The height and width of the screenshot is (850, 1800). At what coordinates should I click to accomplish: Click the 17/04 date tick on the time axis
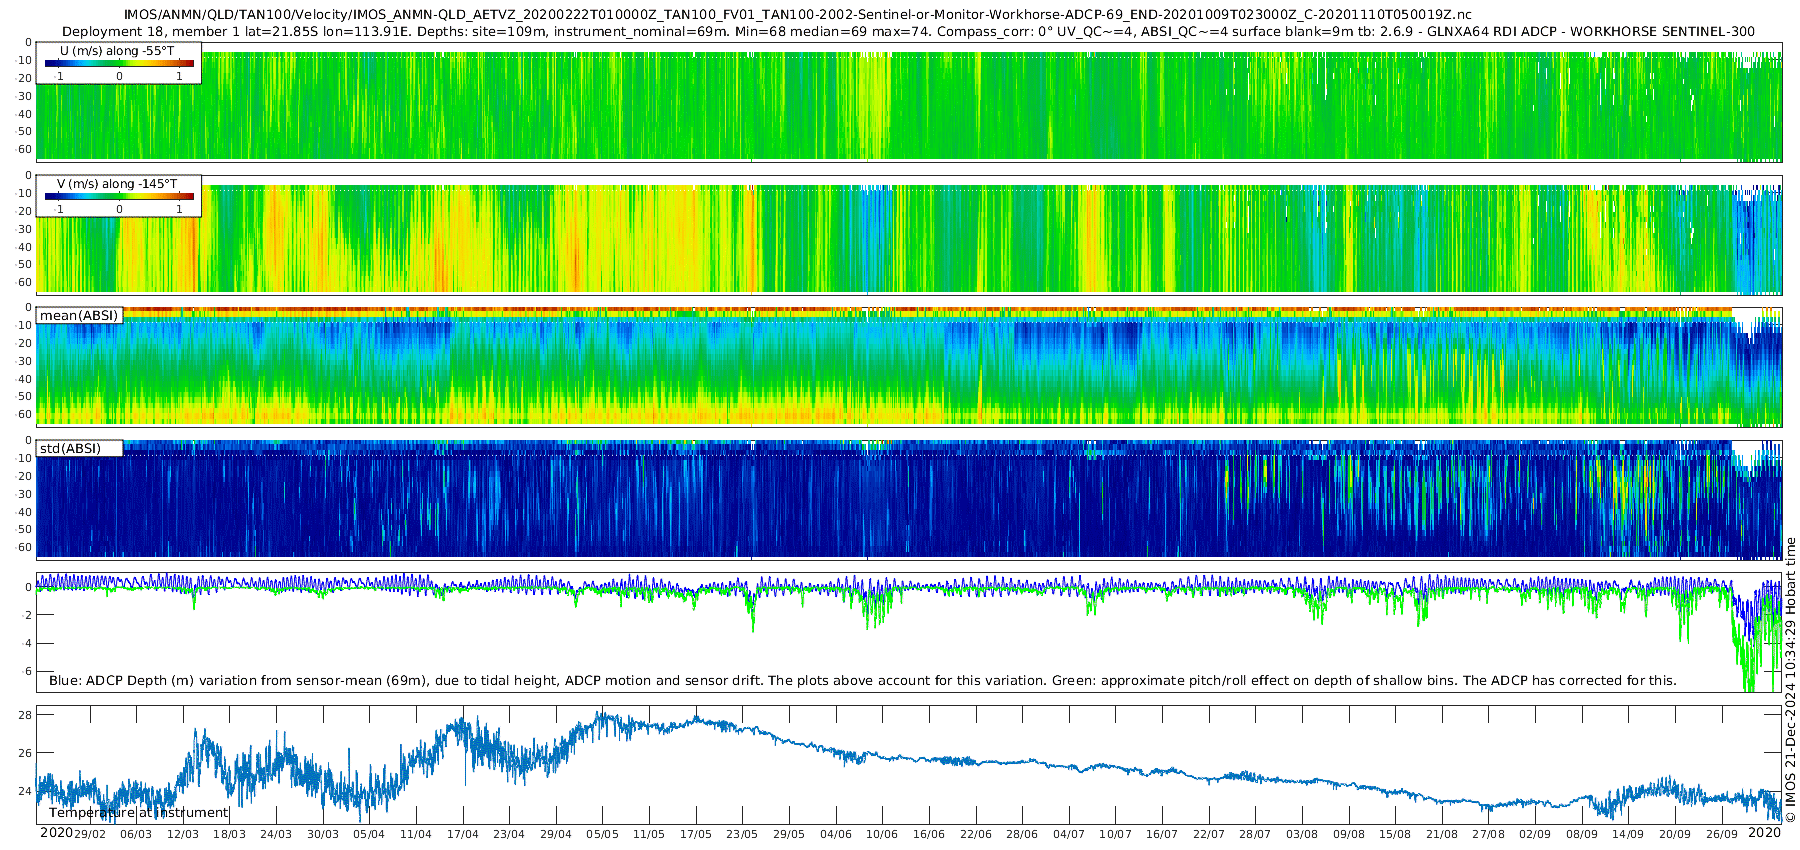point(462,834)
